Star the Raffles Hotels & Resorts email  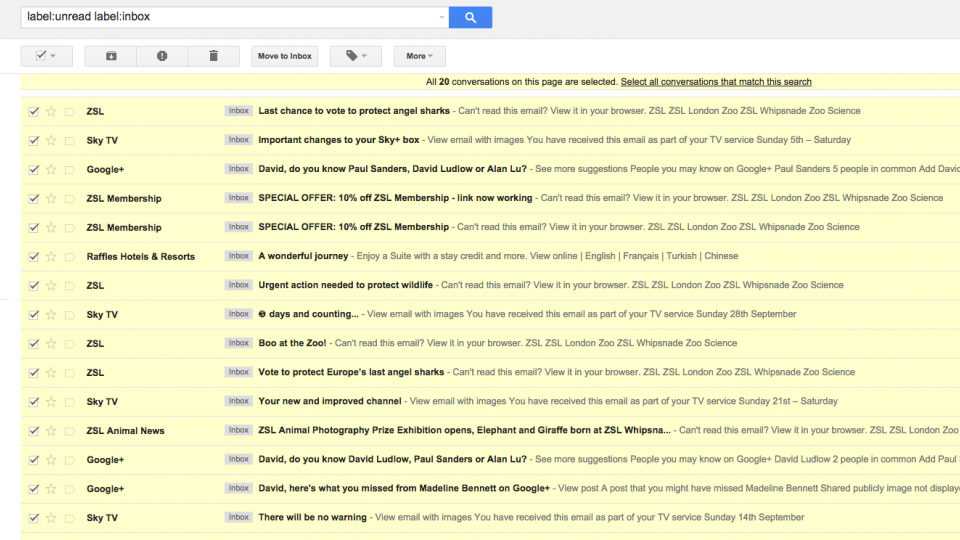(x=51, y=257)
